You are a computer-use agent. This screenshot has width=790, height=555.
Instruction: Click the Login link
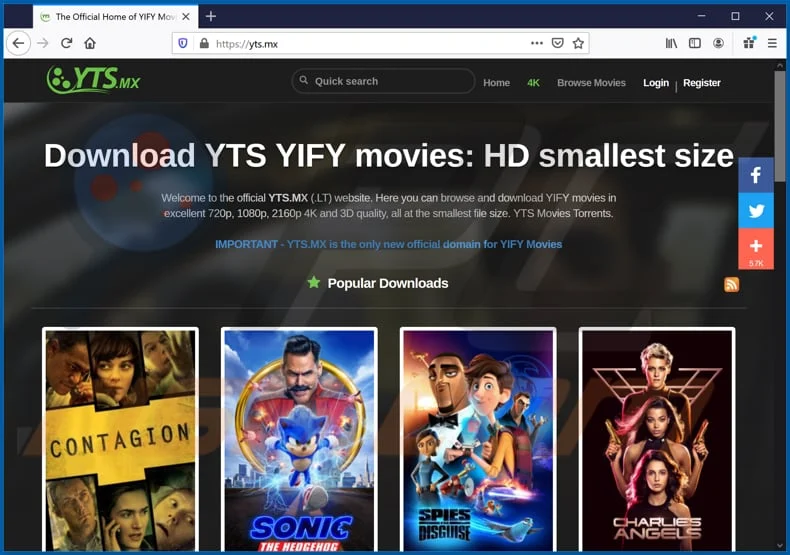[x=656, y=83]
